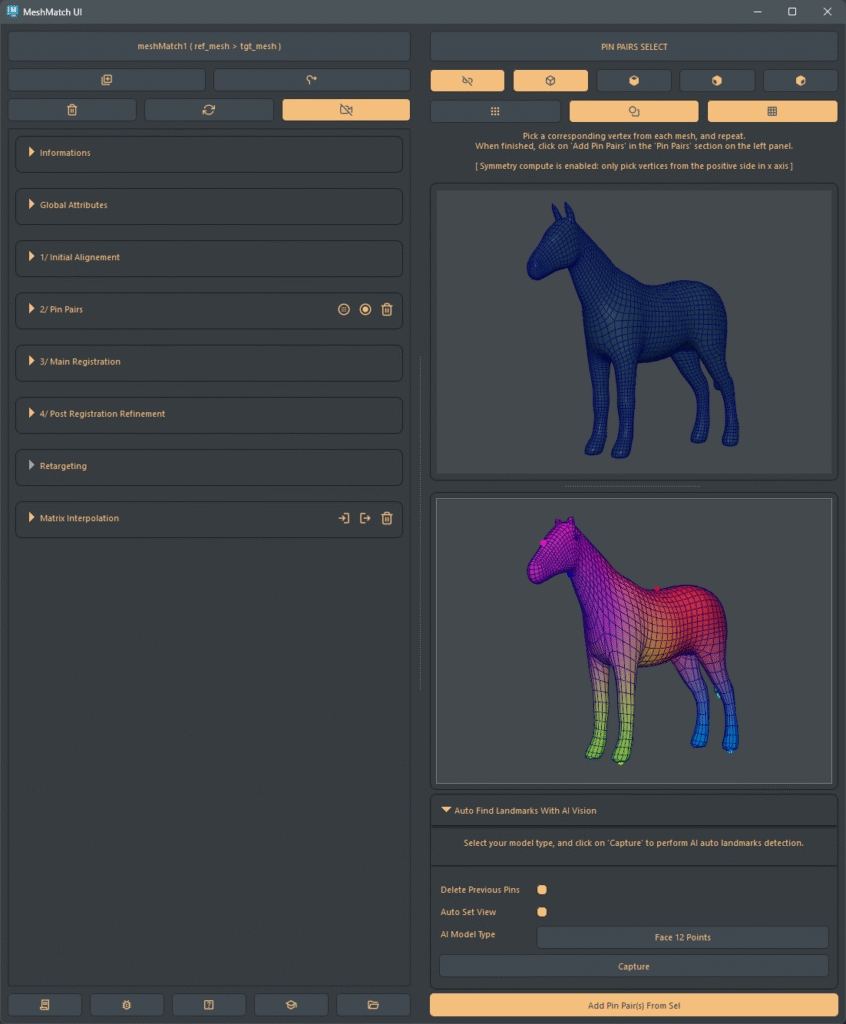Screen dimensions: 846x1024
Task: Toggle the unlink icon button in pin pairs
Action: point(467,80)
